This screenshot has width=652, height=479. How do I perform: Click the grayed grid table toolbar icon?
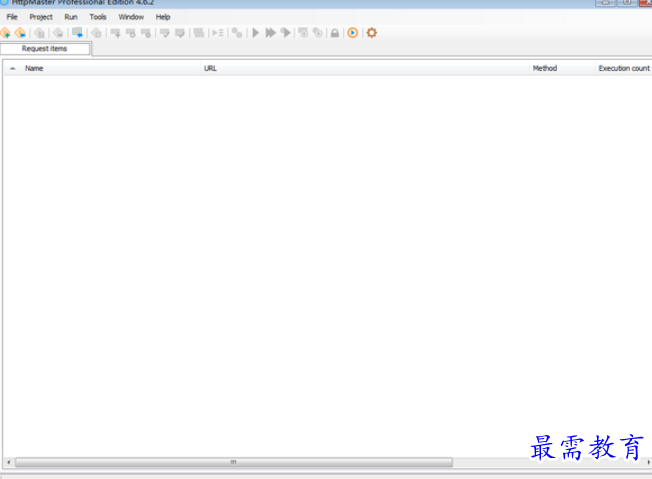pyautogui.click(x=199, y=33)
